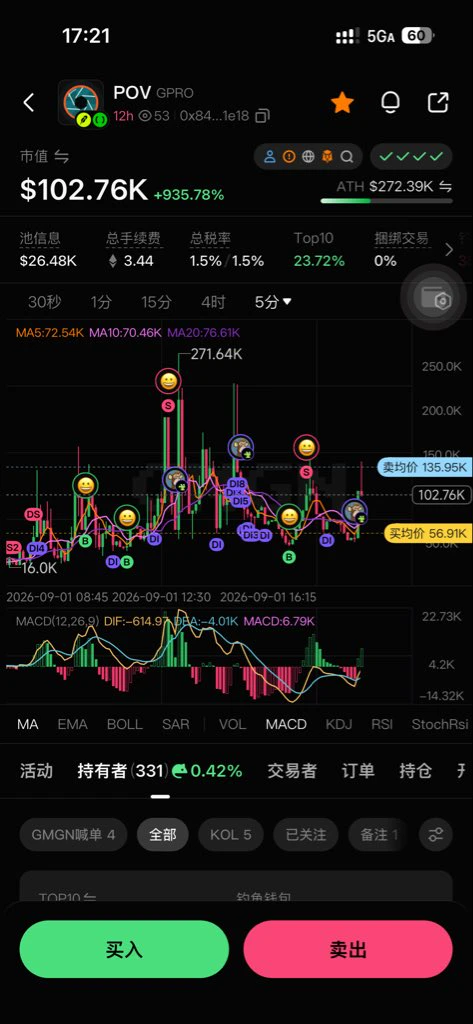The image size is (473, 1024).
Task: Tap the MA20:76.61K indicator label
Action: pyautogui.click(x=203, y=333)
